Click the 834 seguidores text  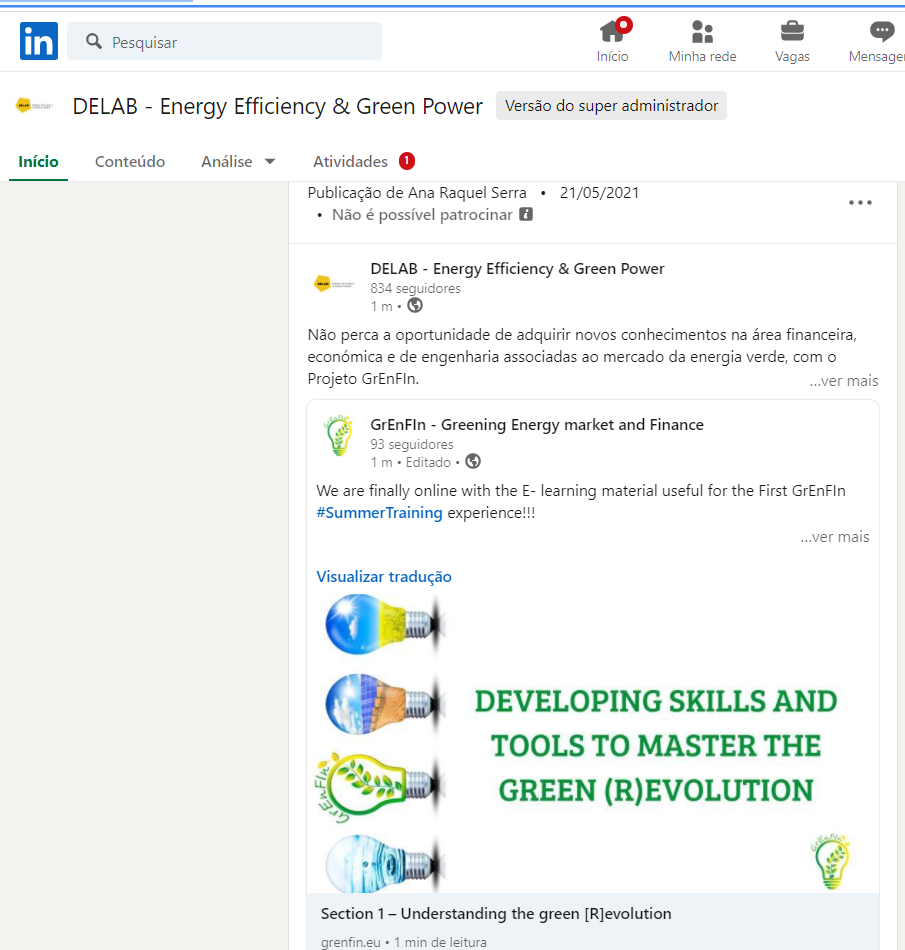tap(416, 288)
